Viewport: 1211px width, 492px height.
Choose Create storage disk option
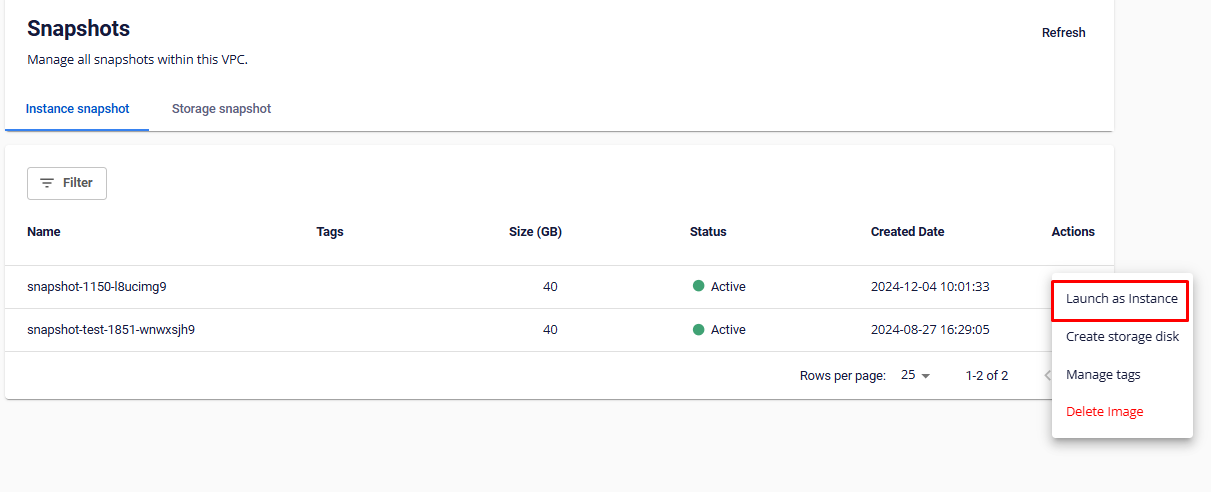pyautogui.click(x=1122, y=337)
